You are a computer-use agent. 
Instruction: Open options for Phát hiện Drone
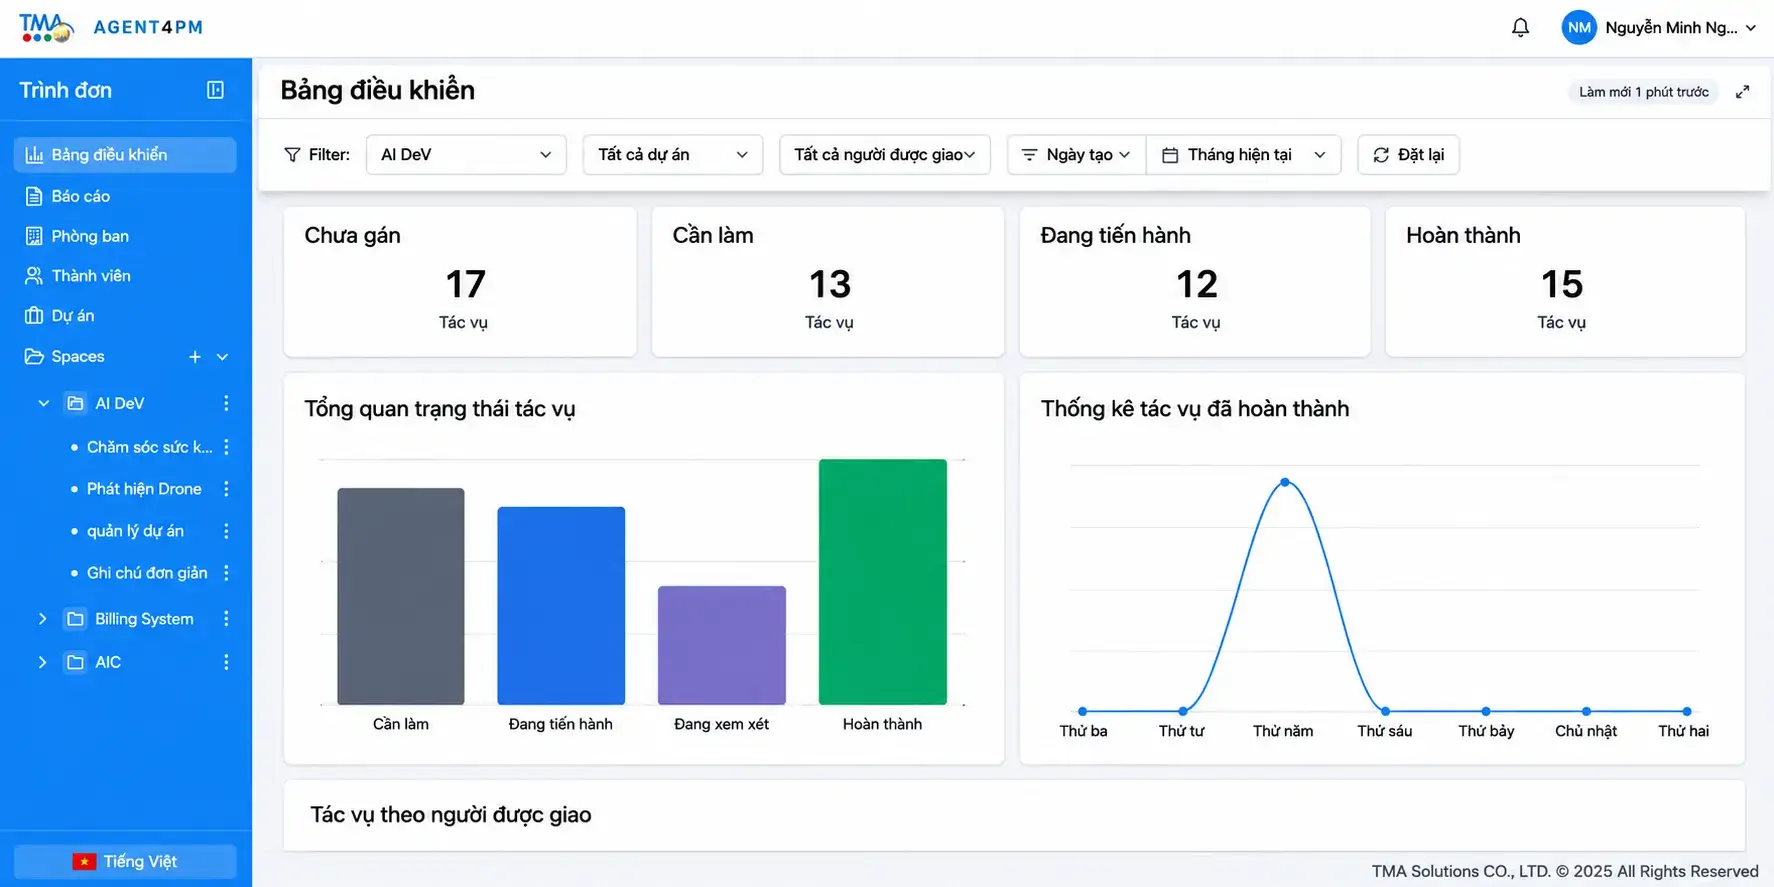(226, 489)
